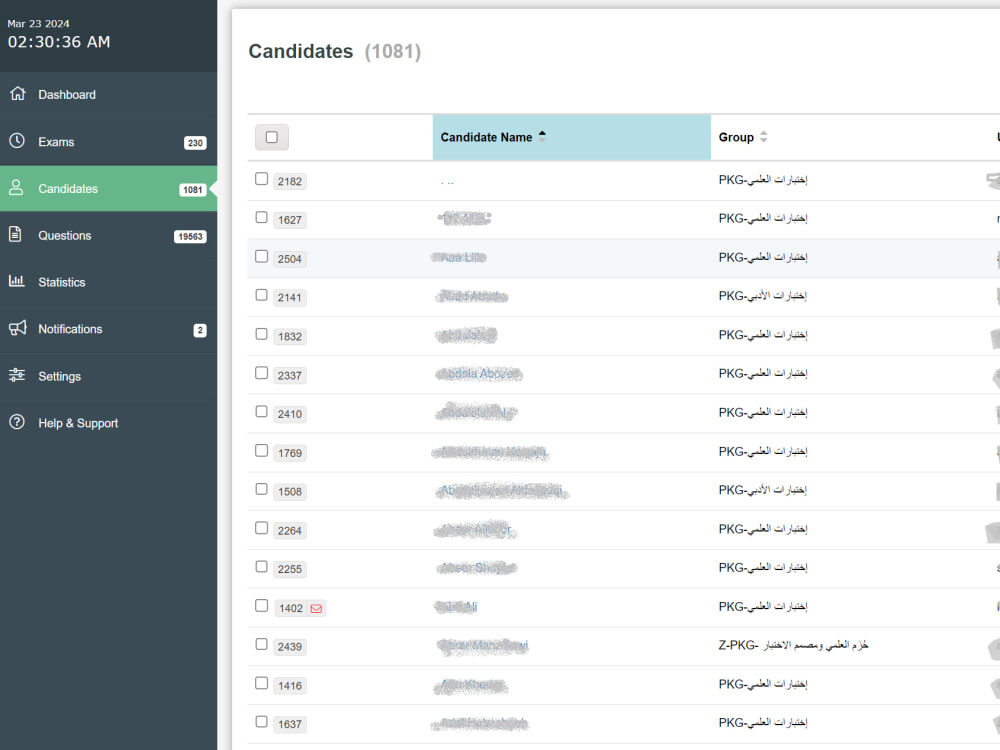Click the Questions document icon

pos(16,235)
